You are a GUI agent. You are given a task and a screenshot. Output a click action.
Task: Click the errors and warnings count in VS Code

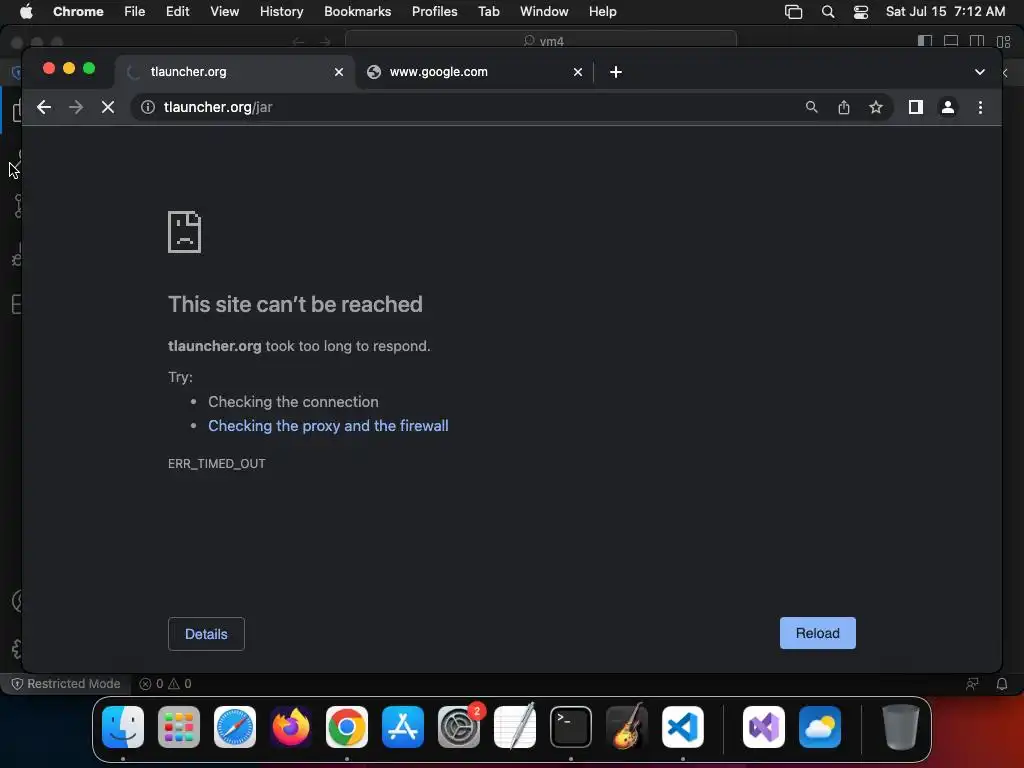[x=165, y=684]
